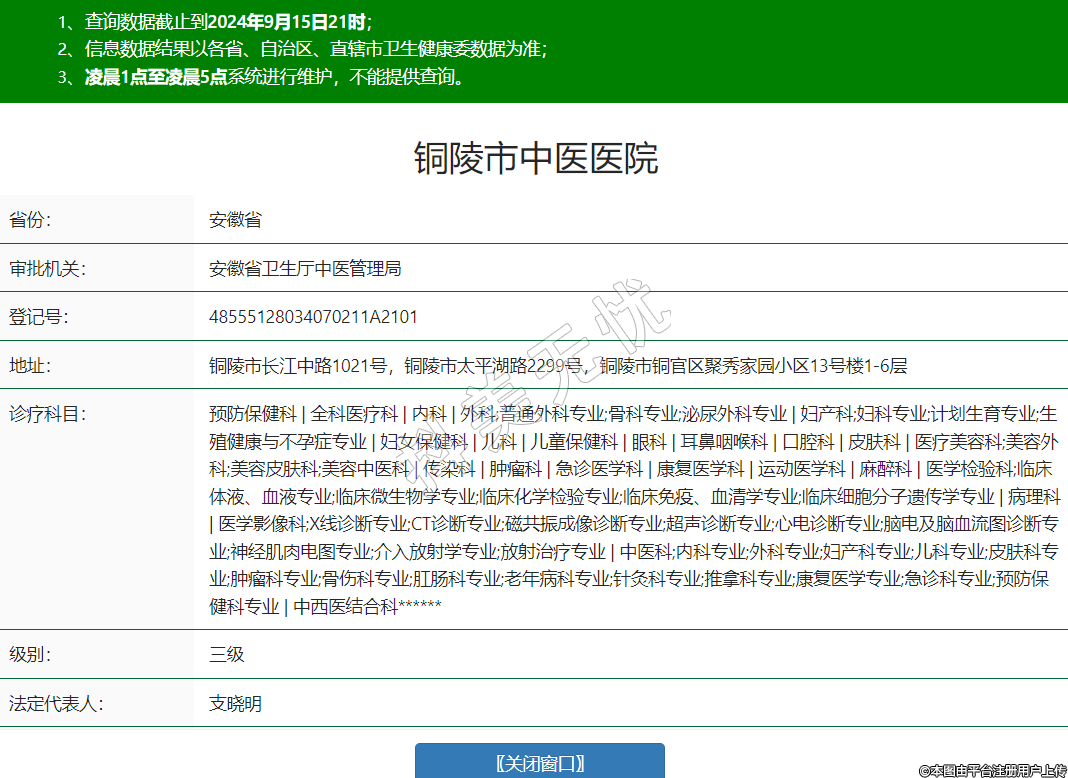The width and height of the screenshot is (1068, 778).
Task: Select the hospital title 铜陵市中医医院
Action: point(536,159)
